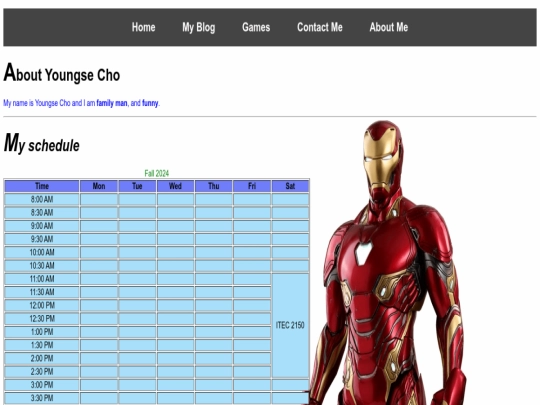Select the 10:00 AM time cell

(42, 252)
